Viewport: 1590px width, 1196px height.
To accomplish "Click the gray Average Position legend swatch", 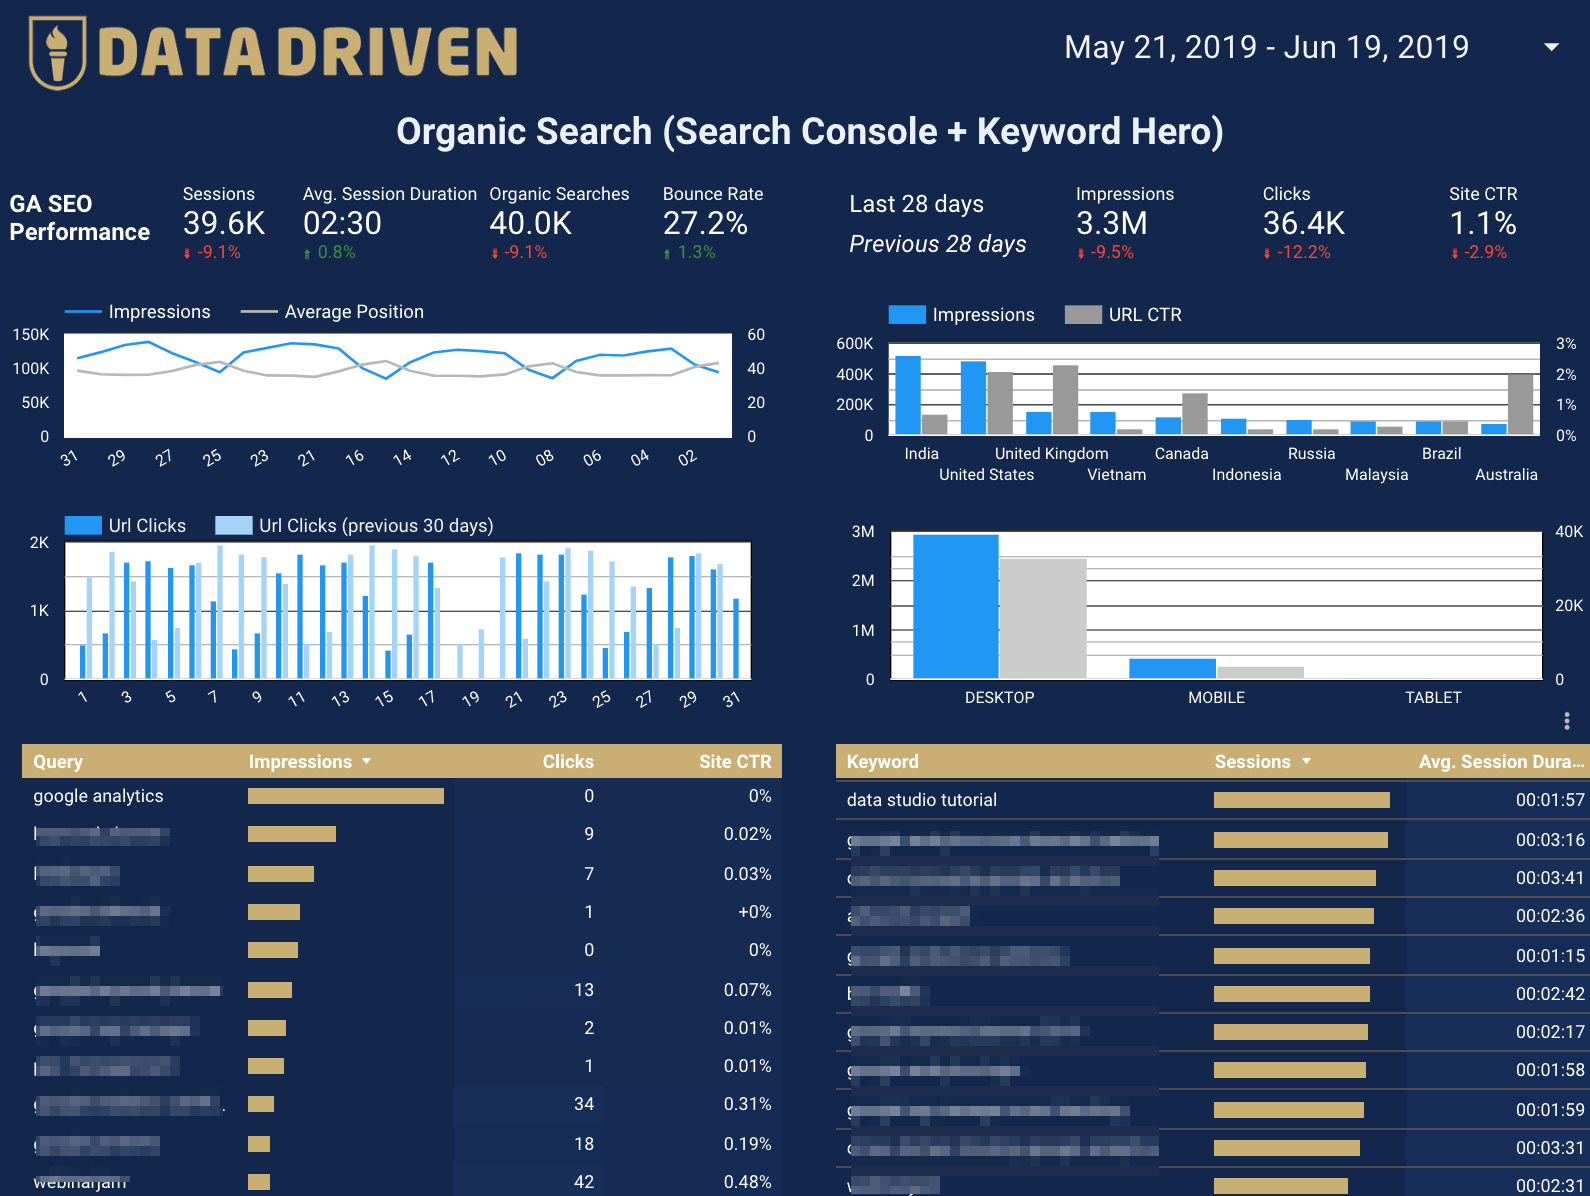I will click(x=259, y=312).
